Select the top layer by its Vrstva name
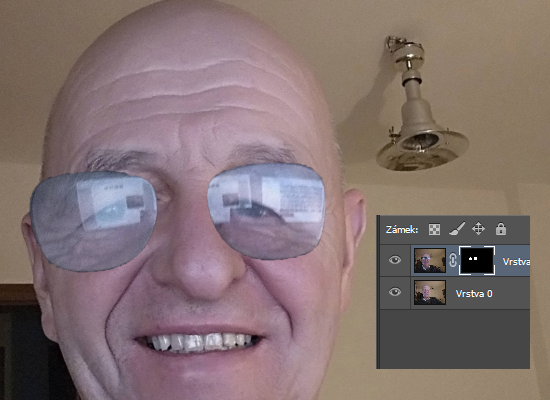 click(x=516, y=262)
